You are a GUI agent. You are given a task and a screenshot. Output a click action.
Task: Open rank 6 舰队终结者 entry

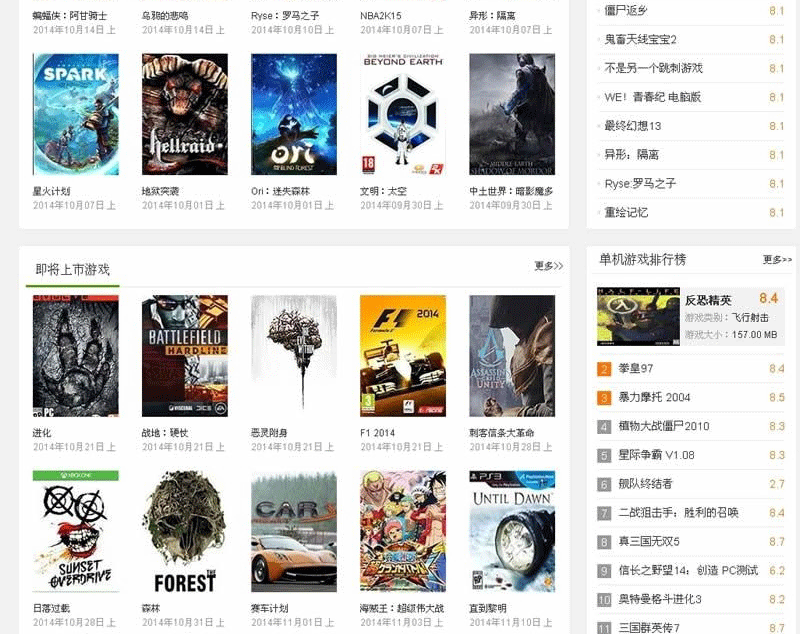tap(645, 484)
